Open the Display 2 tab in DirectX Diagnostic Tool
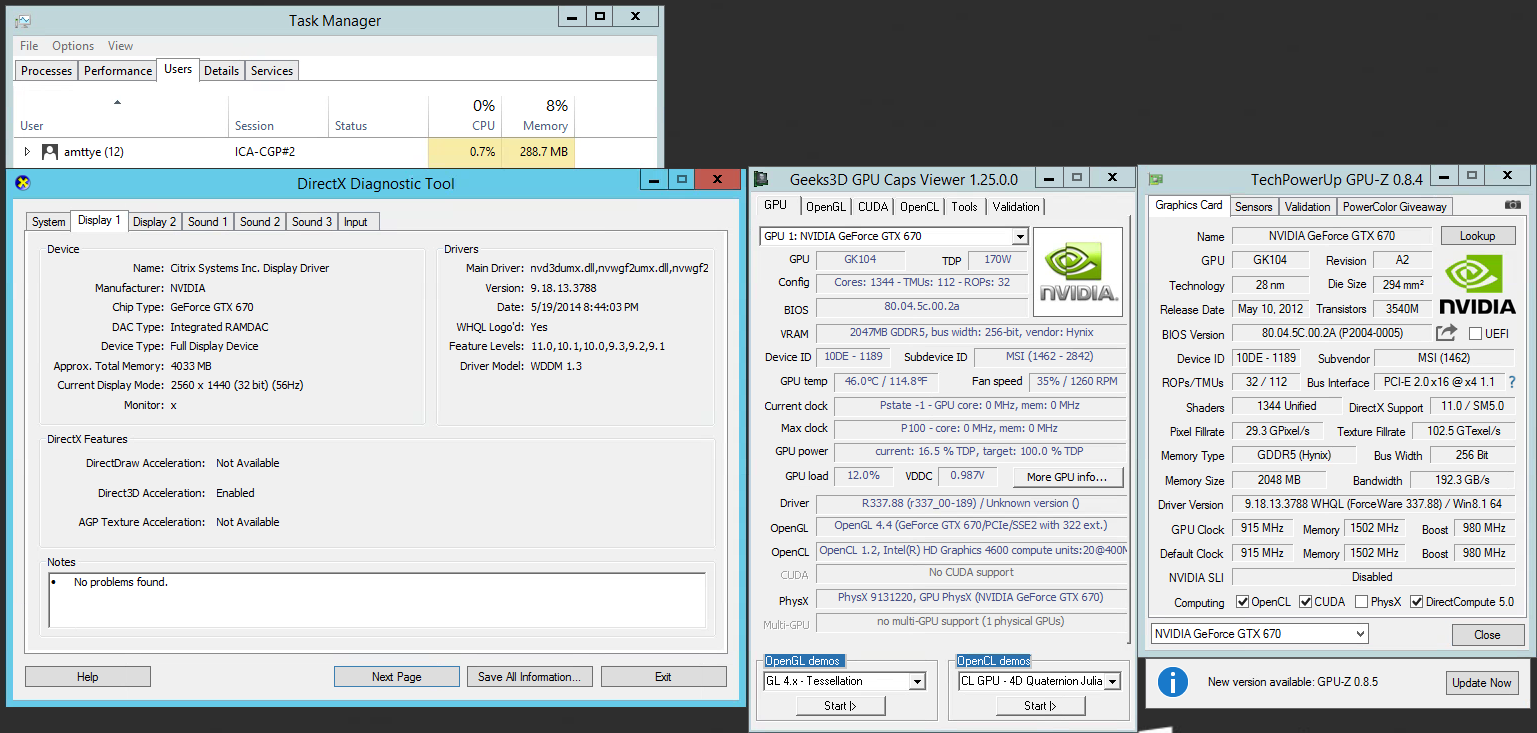This screenshot has height=733, width=1537. (x=155, y=222)
